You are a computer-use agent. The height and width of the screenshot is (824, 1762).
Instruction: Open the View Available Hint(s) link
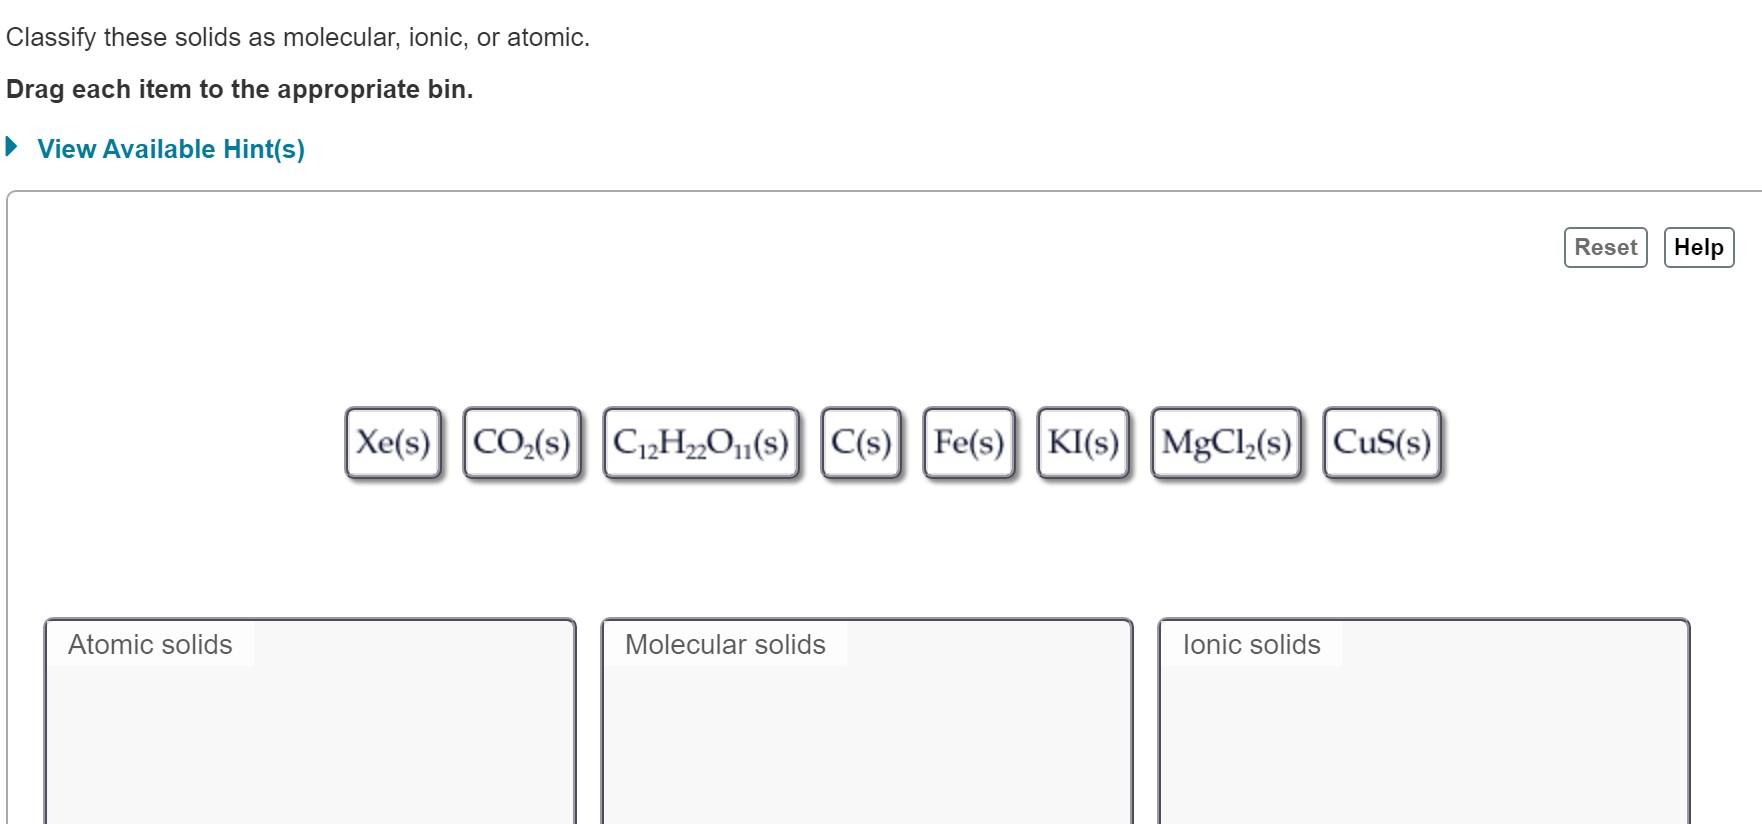(170, 148)
